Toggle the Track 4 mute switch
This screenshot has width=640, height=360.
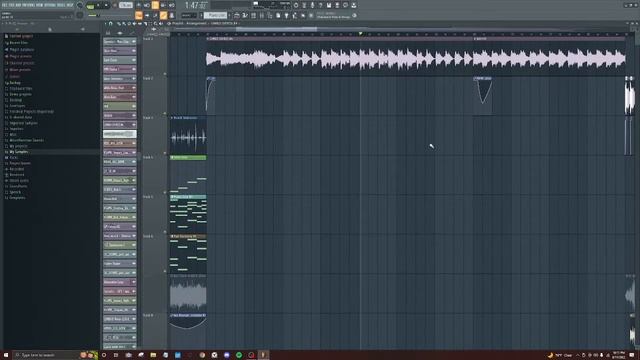coord(165,192)
